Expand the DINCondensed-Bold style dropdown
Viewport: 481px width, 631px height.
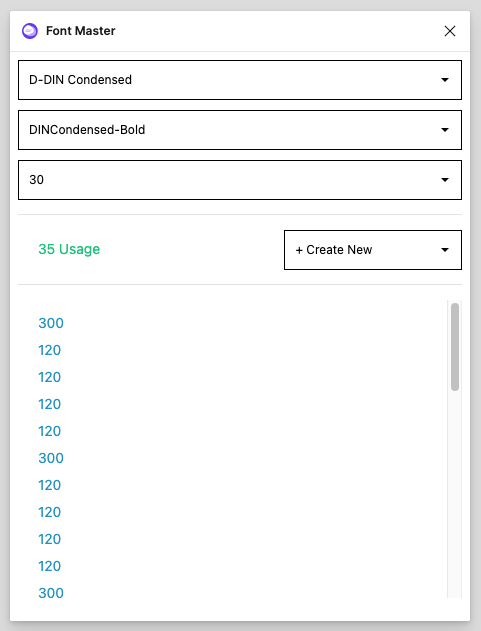(240, 130)
